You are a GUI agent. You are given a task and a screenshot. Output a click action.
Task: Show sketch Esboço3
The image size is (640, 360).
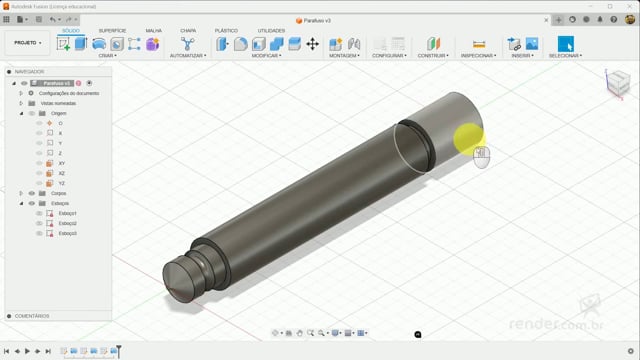coord(39,233)
